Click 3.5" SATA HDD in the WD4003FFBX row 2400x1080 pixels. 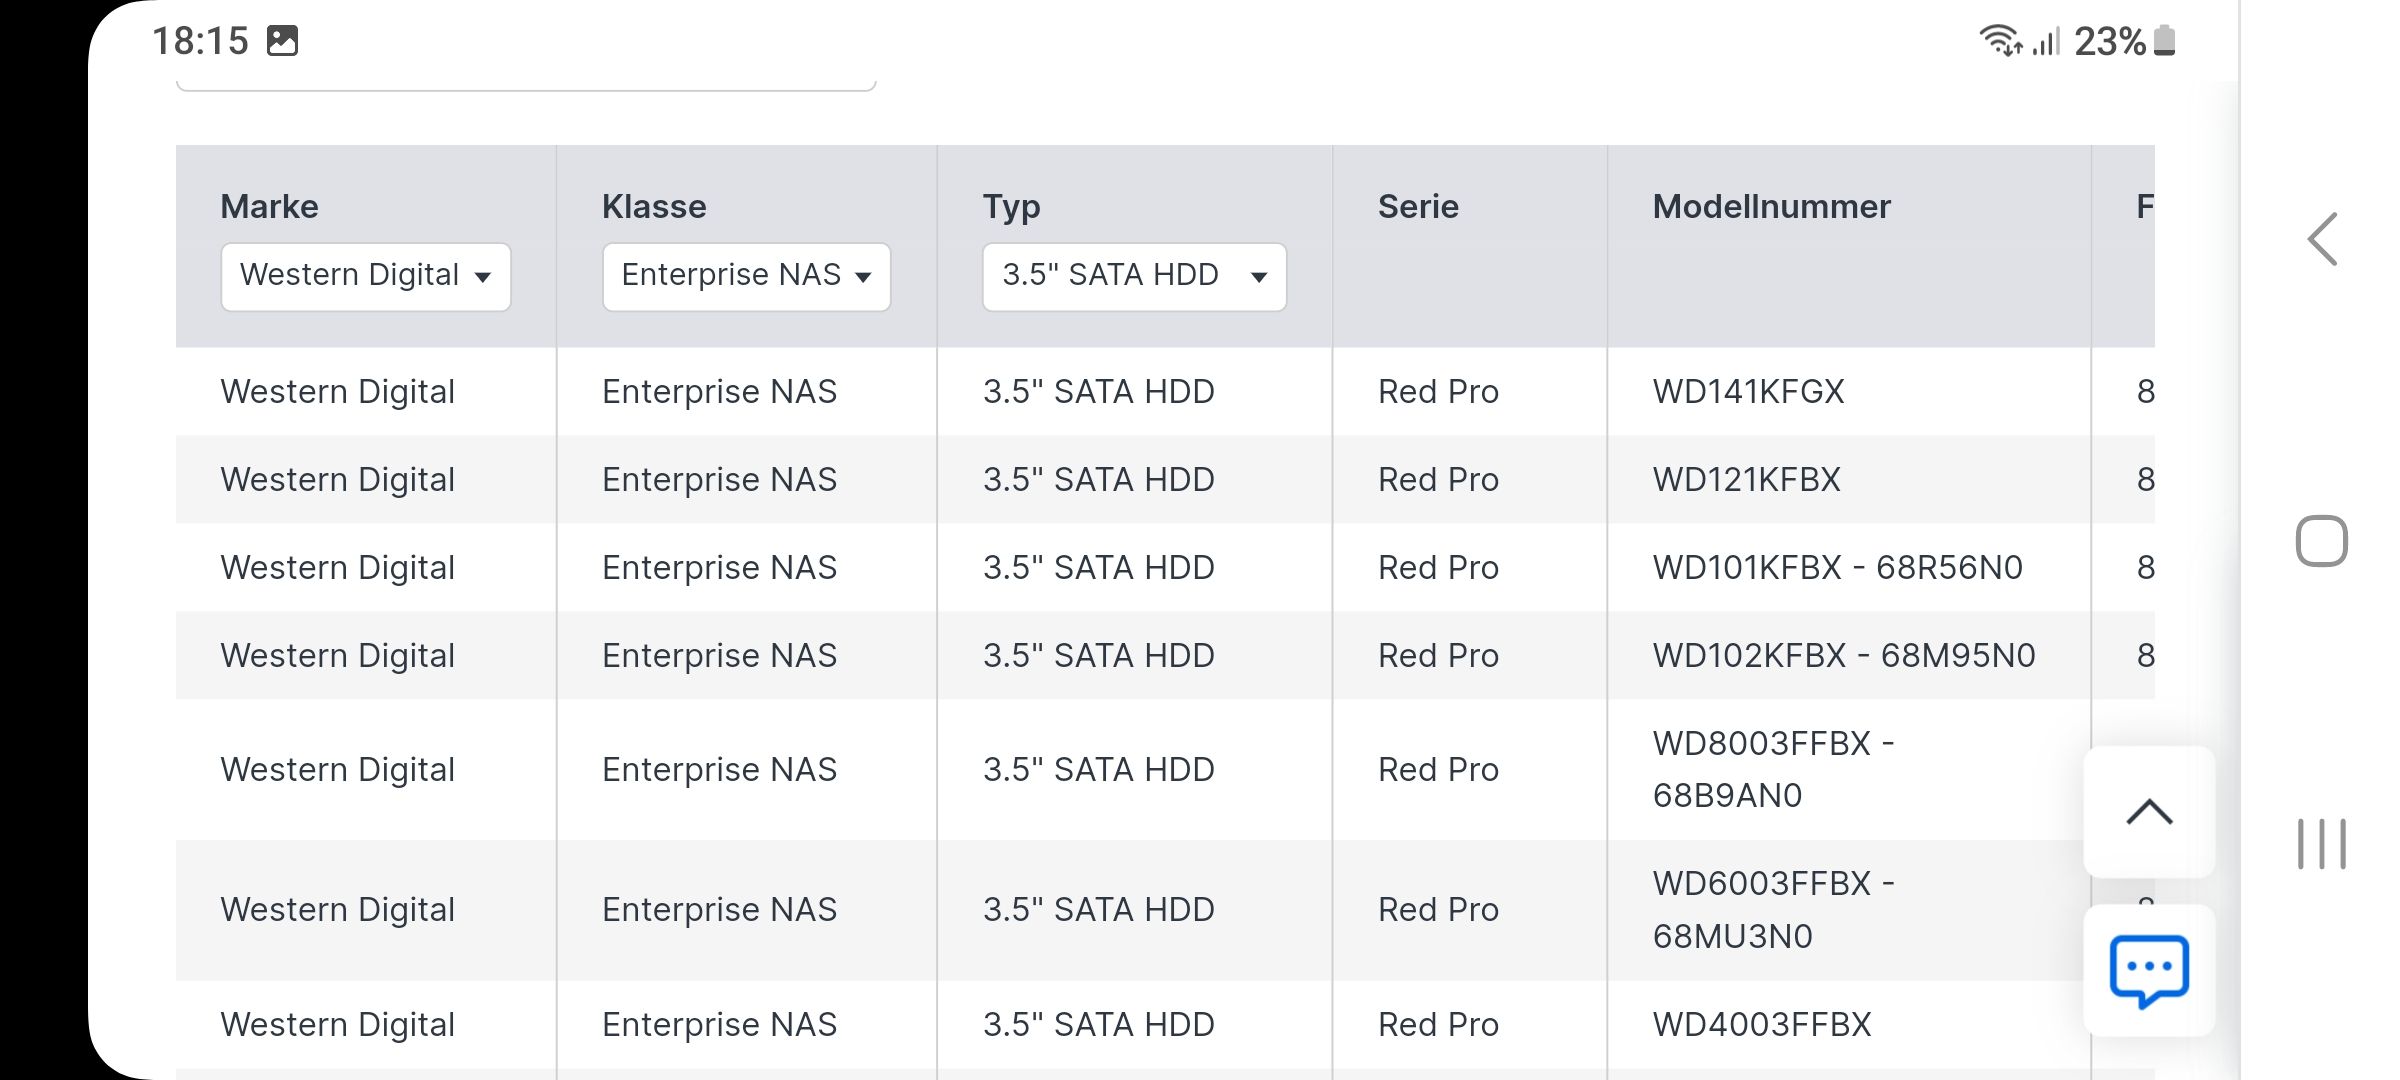1098,1024
